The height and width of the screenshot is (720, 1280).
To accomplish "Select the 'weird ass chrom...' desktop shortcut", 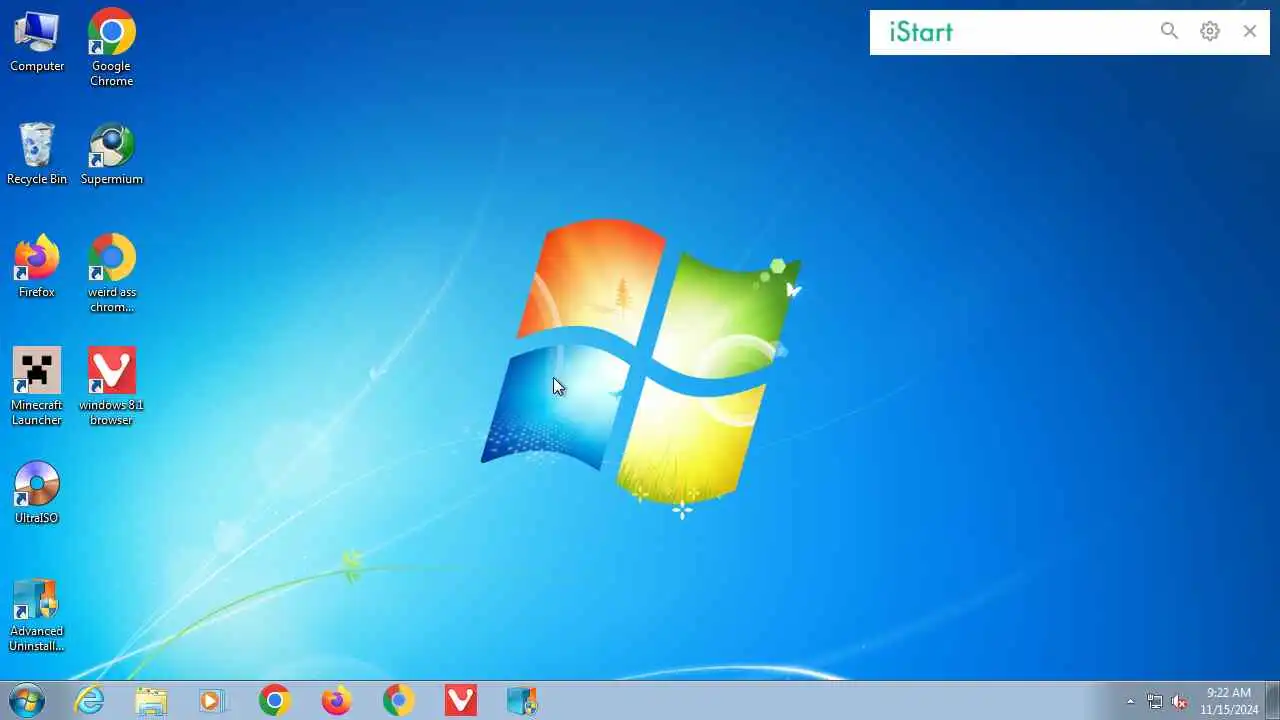I will pyautogui.click(x=111, y=274).
